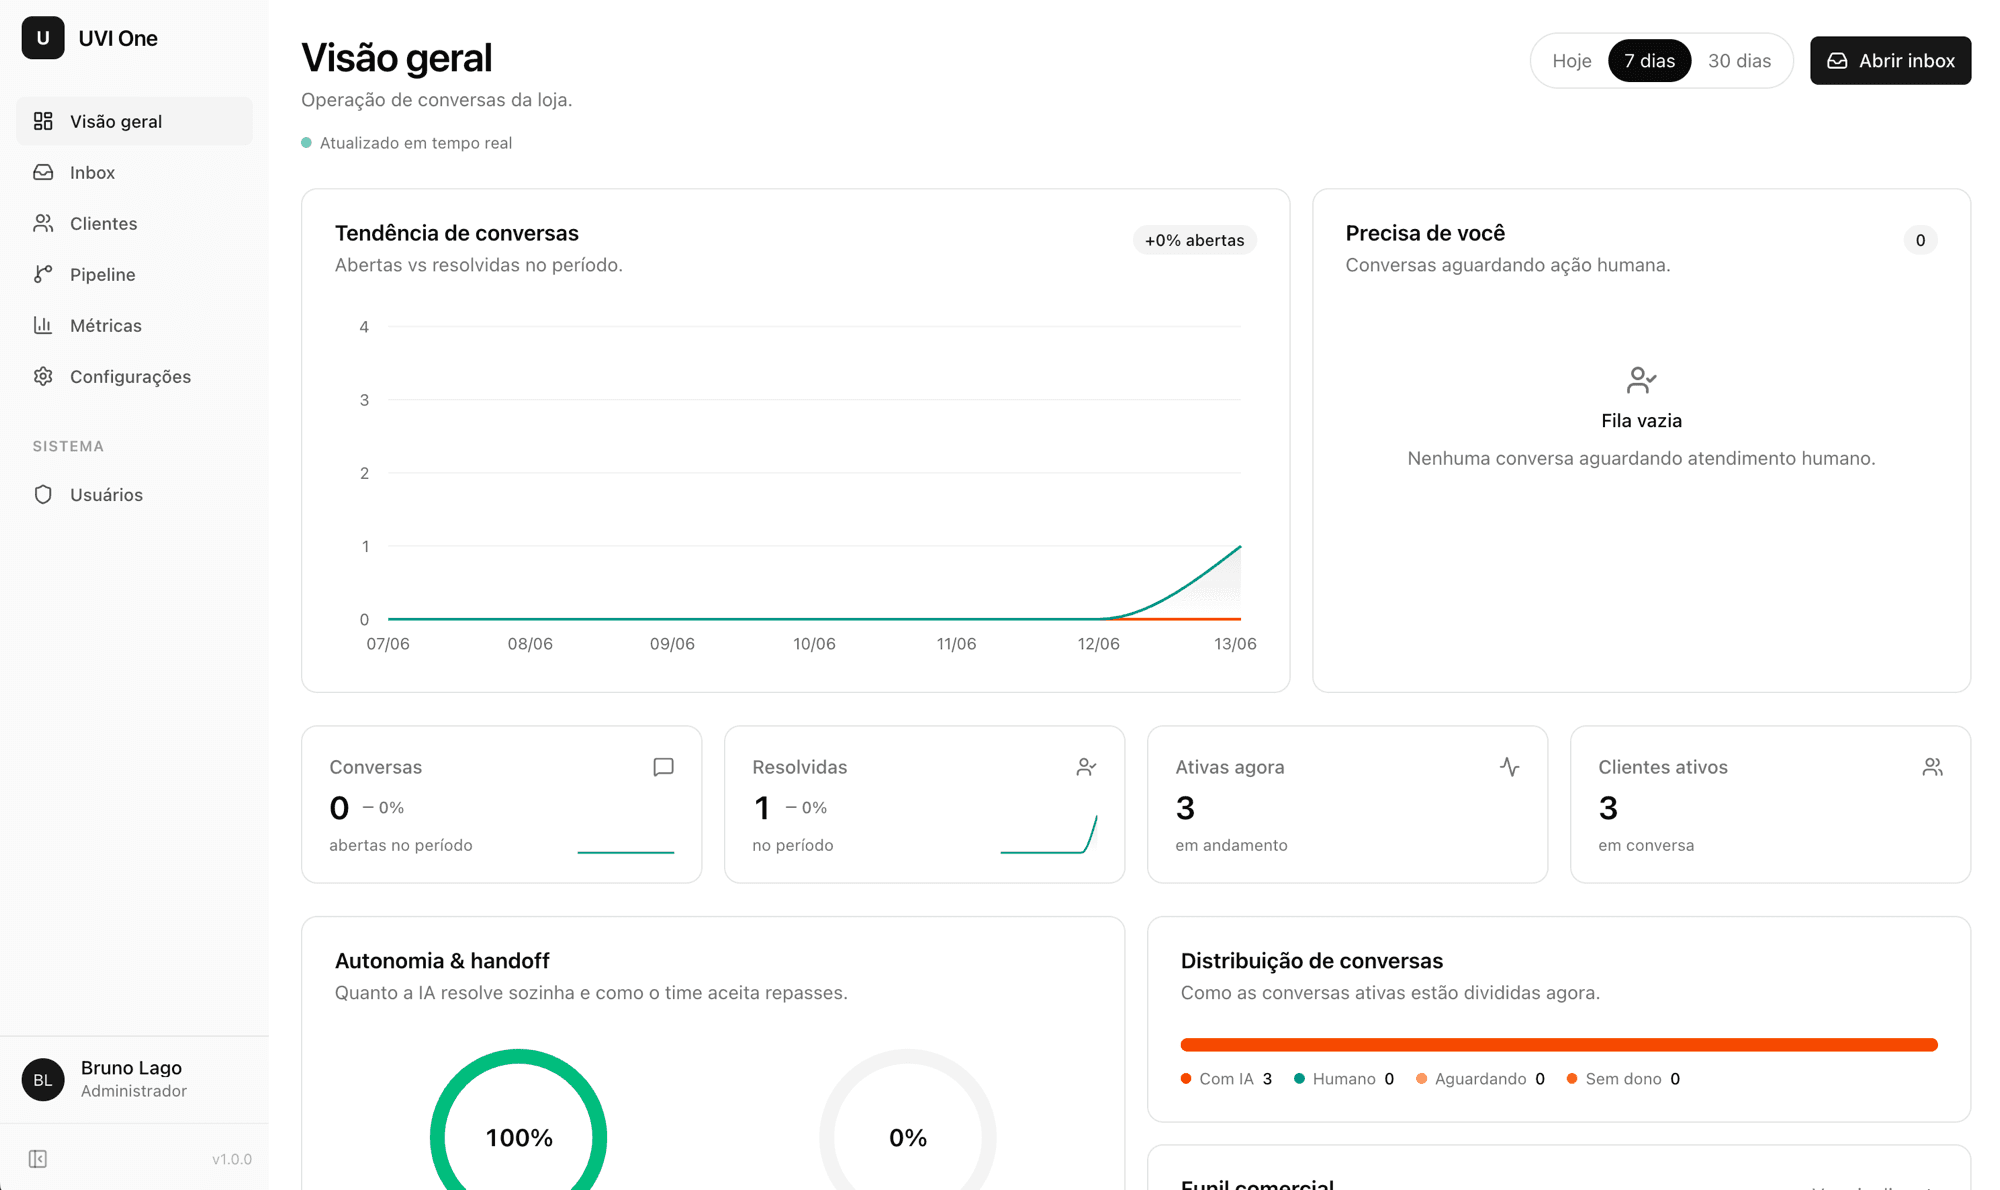This screenshot has width=2000, height=1190.
Task: Click the +0% abertas badge
Action: pyautogui.click(x=1194, y=240)
